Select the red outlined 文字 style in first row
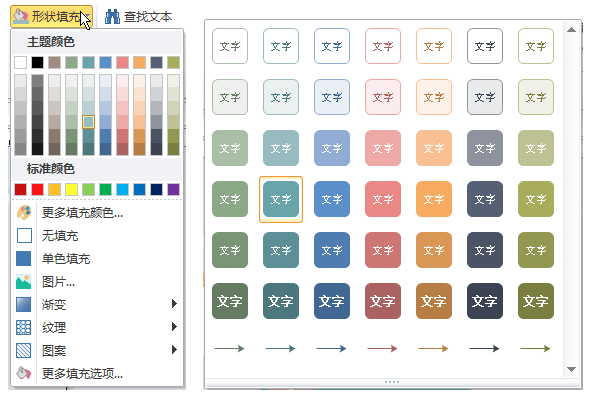The width and height of the screenshot is (600, 400). coord(383,46)
